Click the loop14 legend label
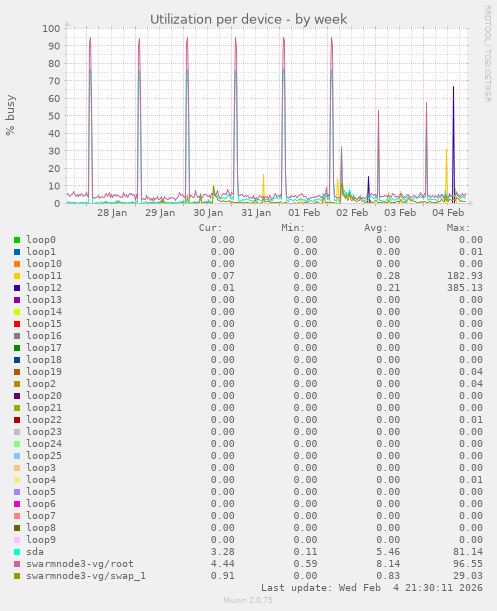Viewport: 497px width, 611px height. pos(44,312)
